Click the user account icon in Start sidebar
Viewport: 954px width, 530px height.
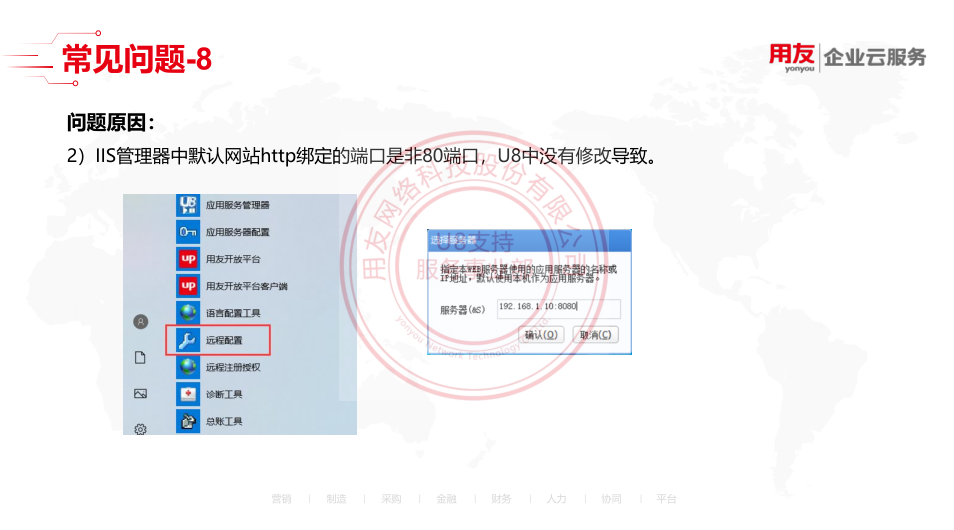pyautogui.click(x=141, y=321)
